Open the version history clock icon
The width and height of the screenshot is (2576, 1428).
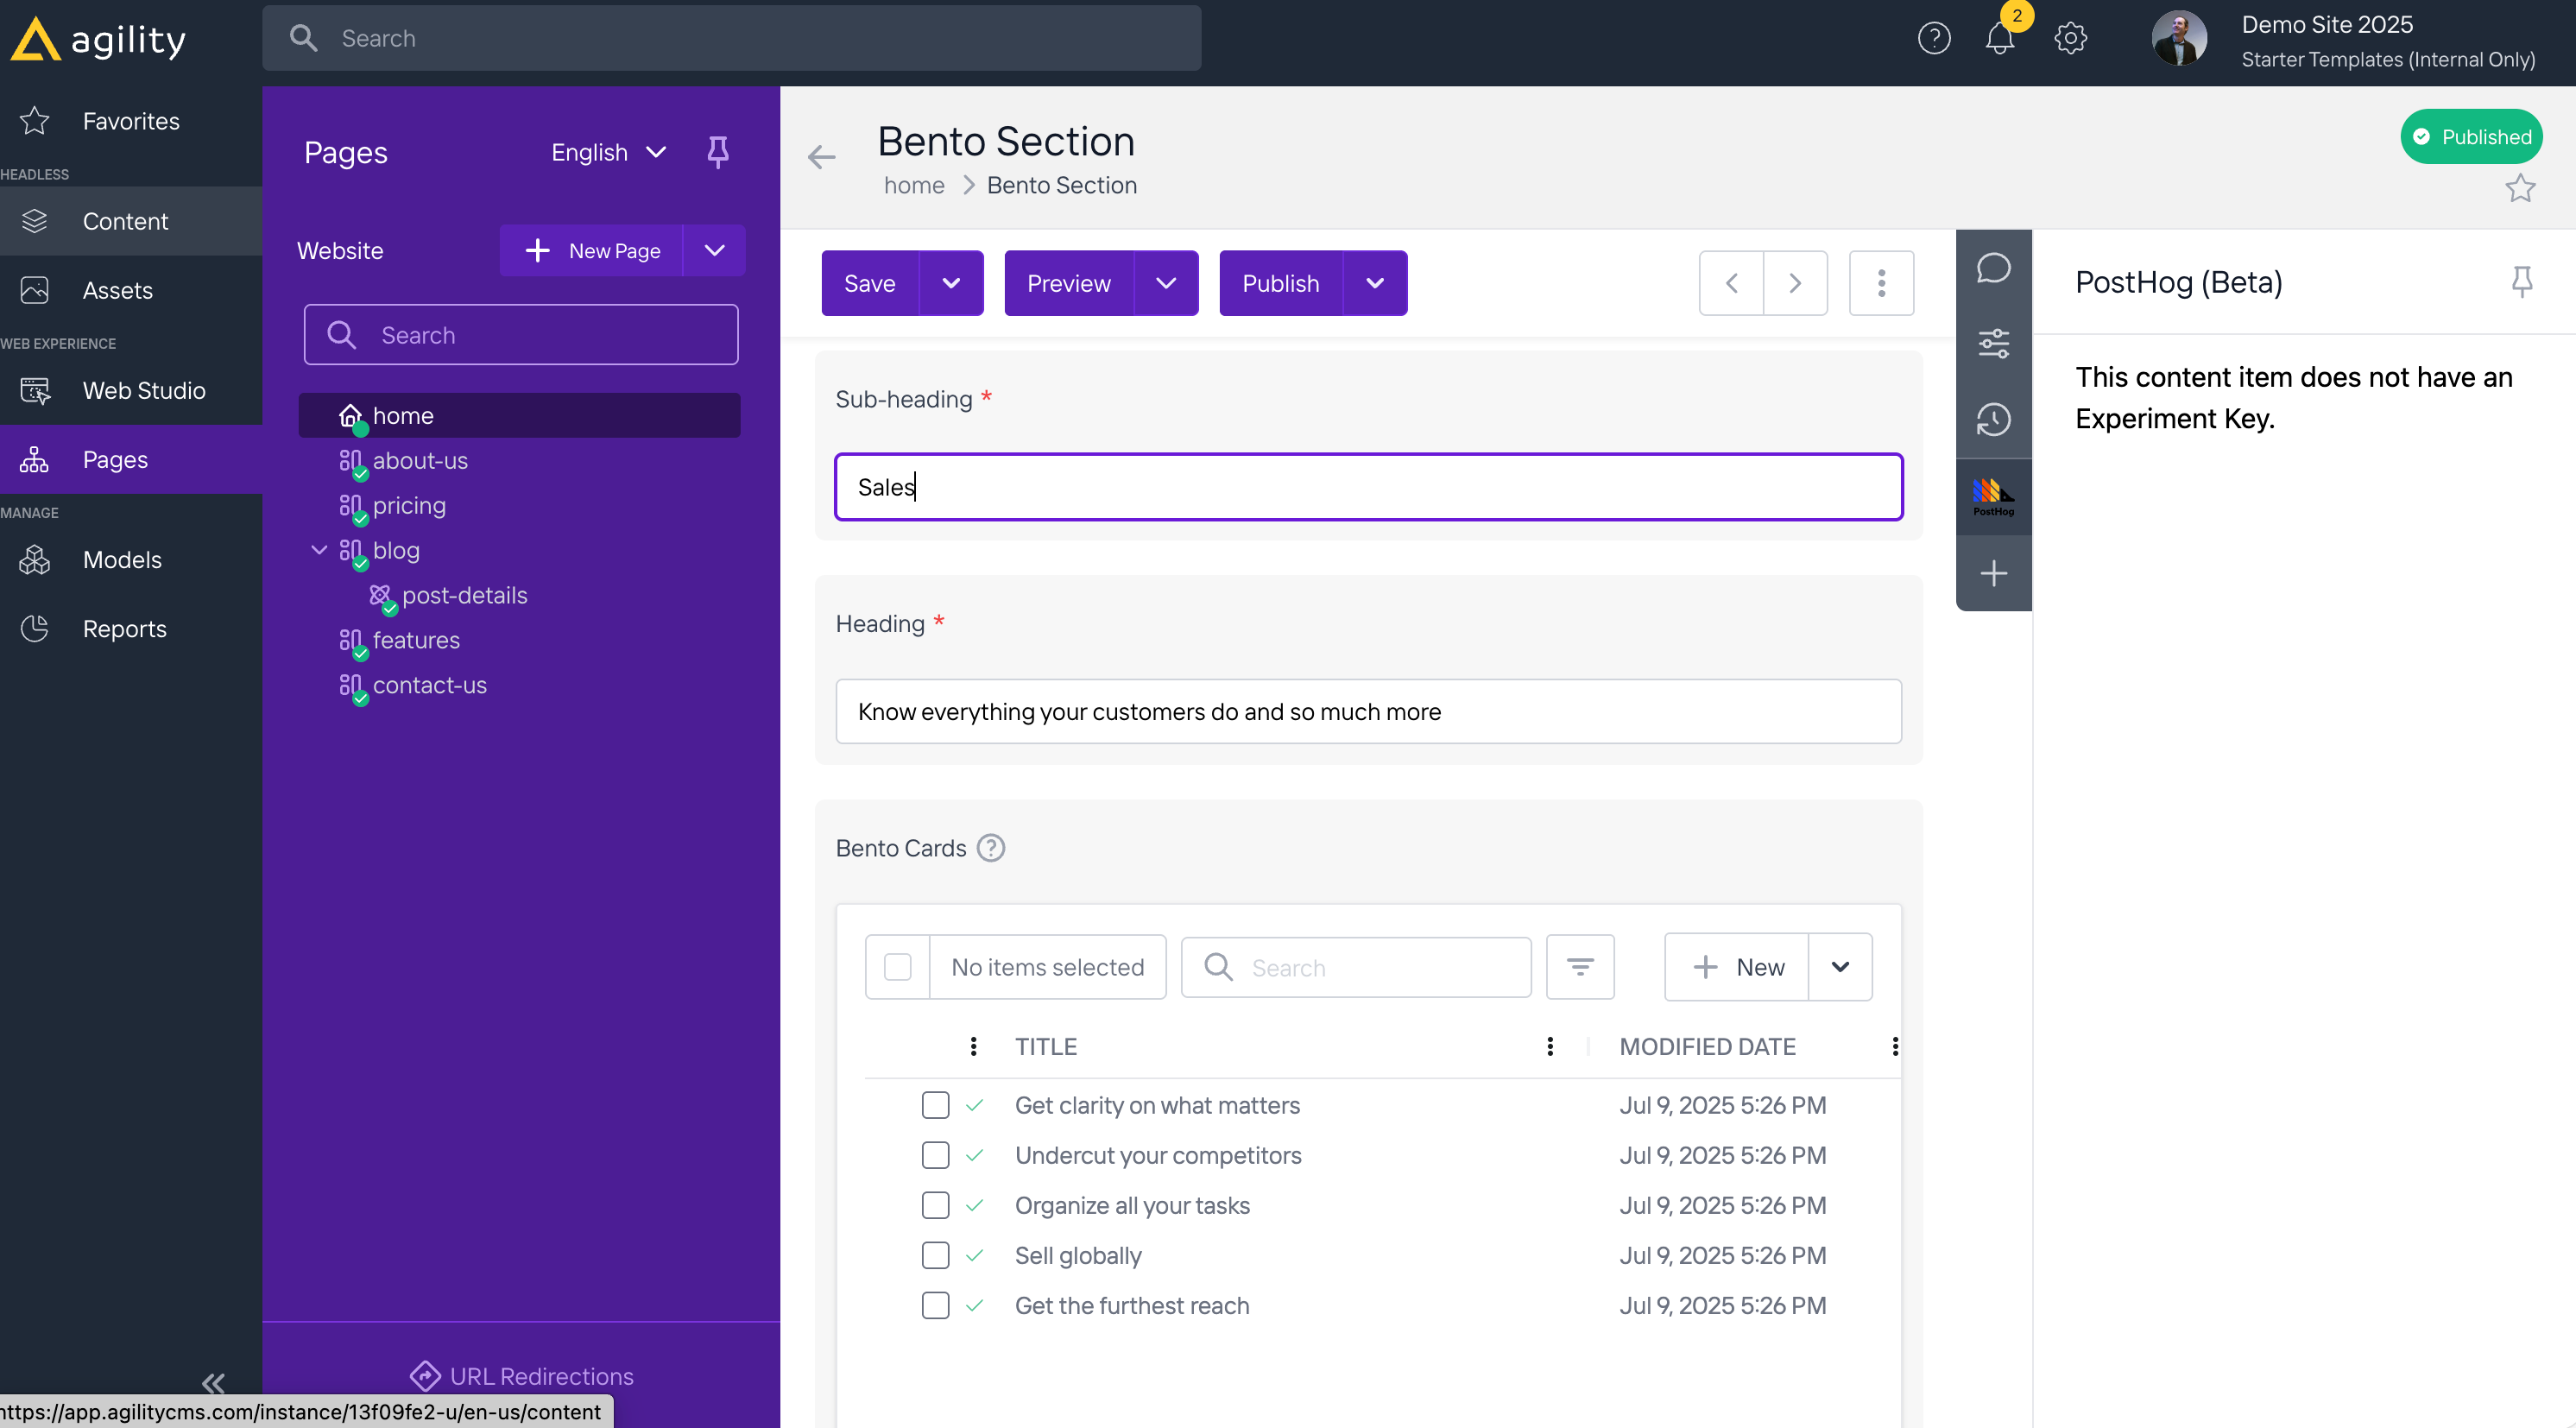click(x=1993, y=420)
